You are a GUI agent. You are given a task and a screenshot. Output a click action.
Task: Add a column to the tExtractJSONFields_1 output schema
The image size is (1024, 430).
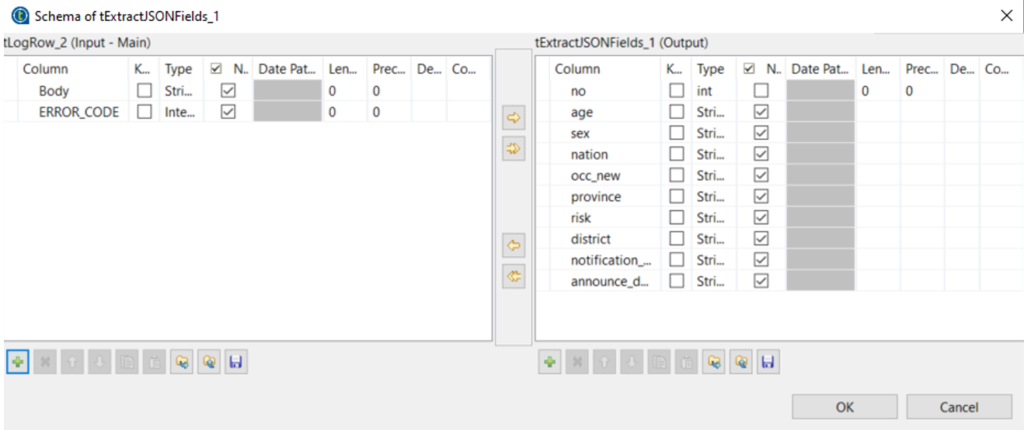[549, 362]
